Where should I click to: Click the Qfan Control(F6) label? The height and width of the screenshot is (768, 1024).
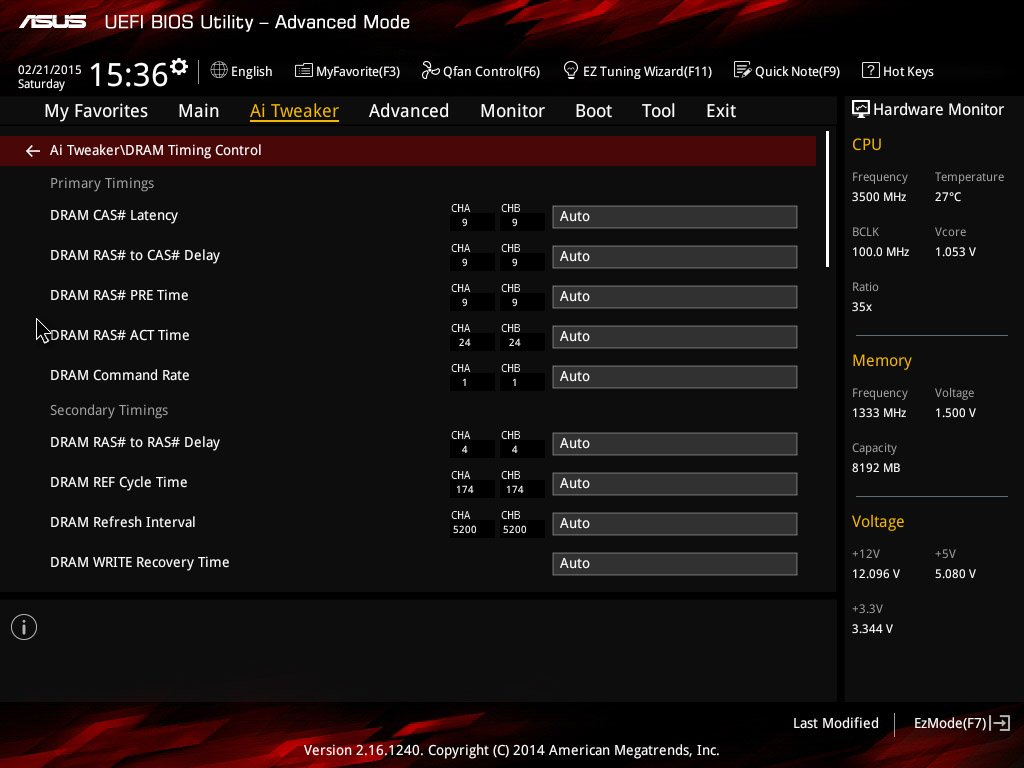pos(491,71)
